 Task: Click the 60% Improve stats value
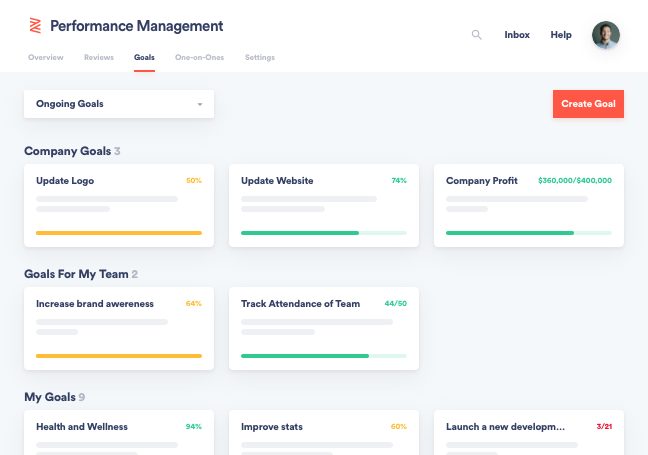coord(399,426)
